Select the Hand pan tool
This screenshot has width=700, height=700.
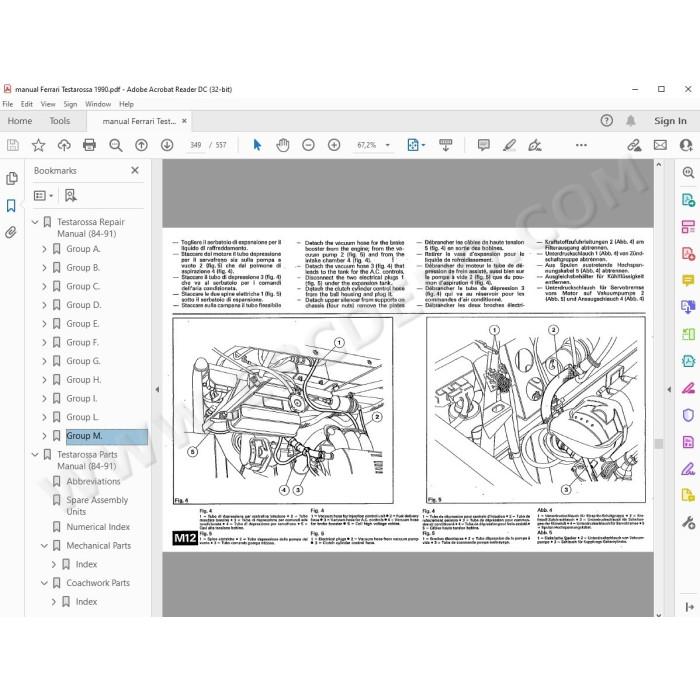(x=283, y=145)
